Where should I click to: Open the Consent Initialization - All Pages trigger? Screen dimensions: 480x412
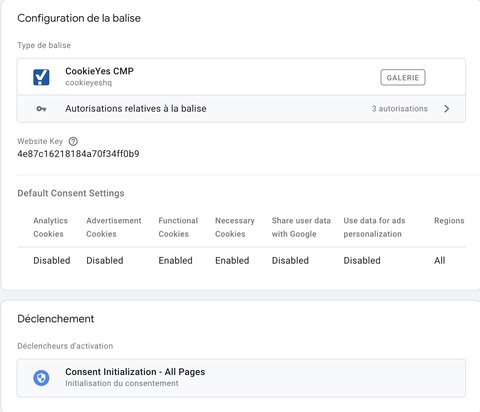pos(241,378)
